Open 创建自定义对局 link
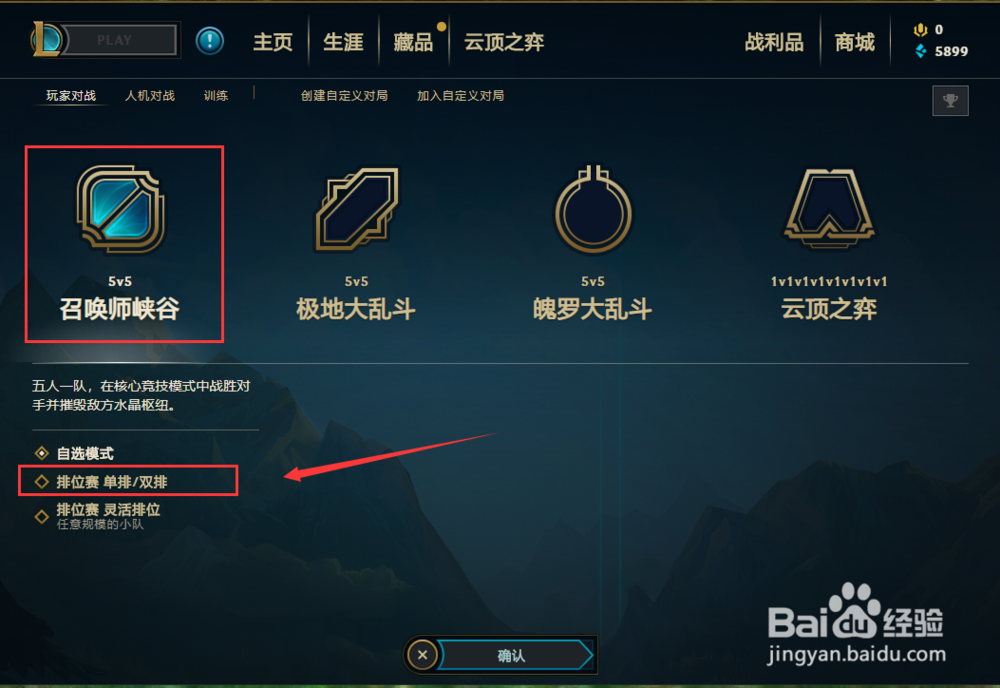The height and width of the screenshot is (688, 1000). pyautogui.click(x=344, y=96)
